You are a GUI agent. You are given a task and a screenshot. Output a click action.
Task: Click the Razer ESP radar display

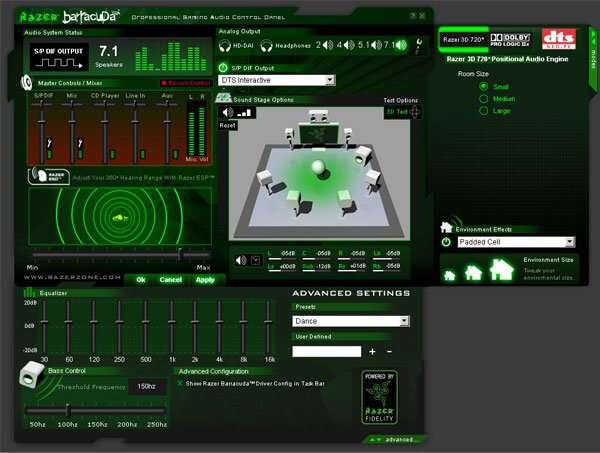[x=120, y=216]
